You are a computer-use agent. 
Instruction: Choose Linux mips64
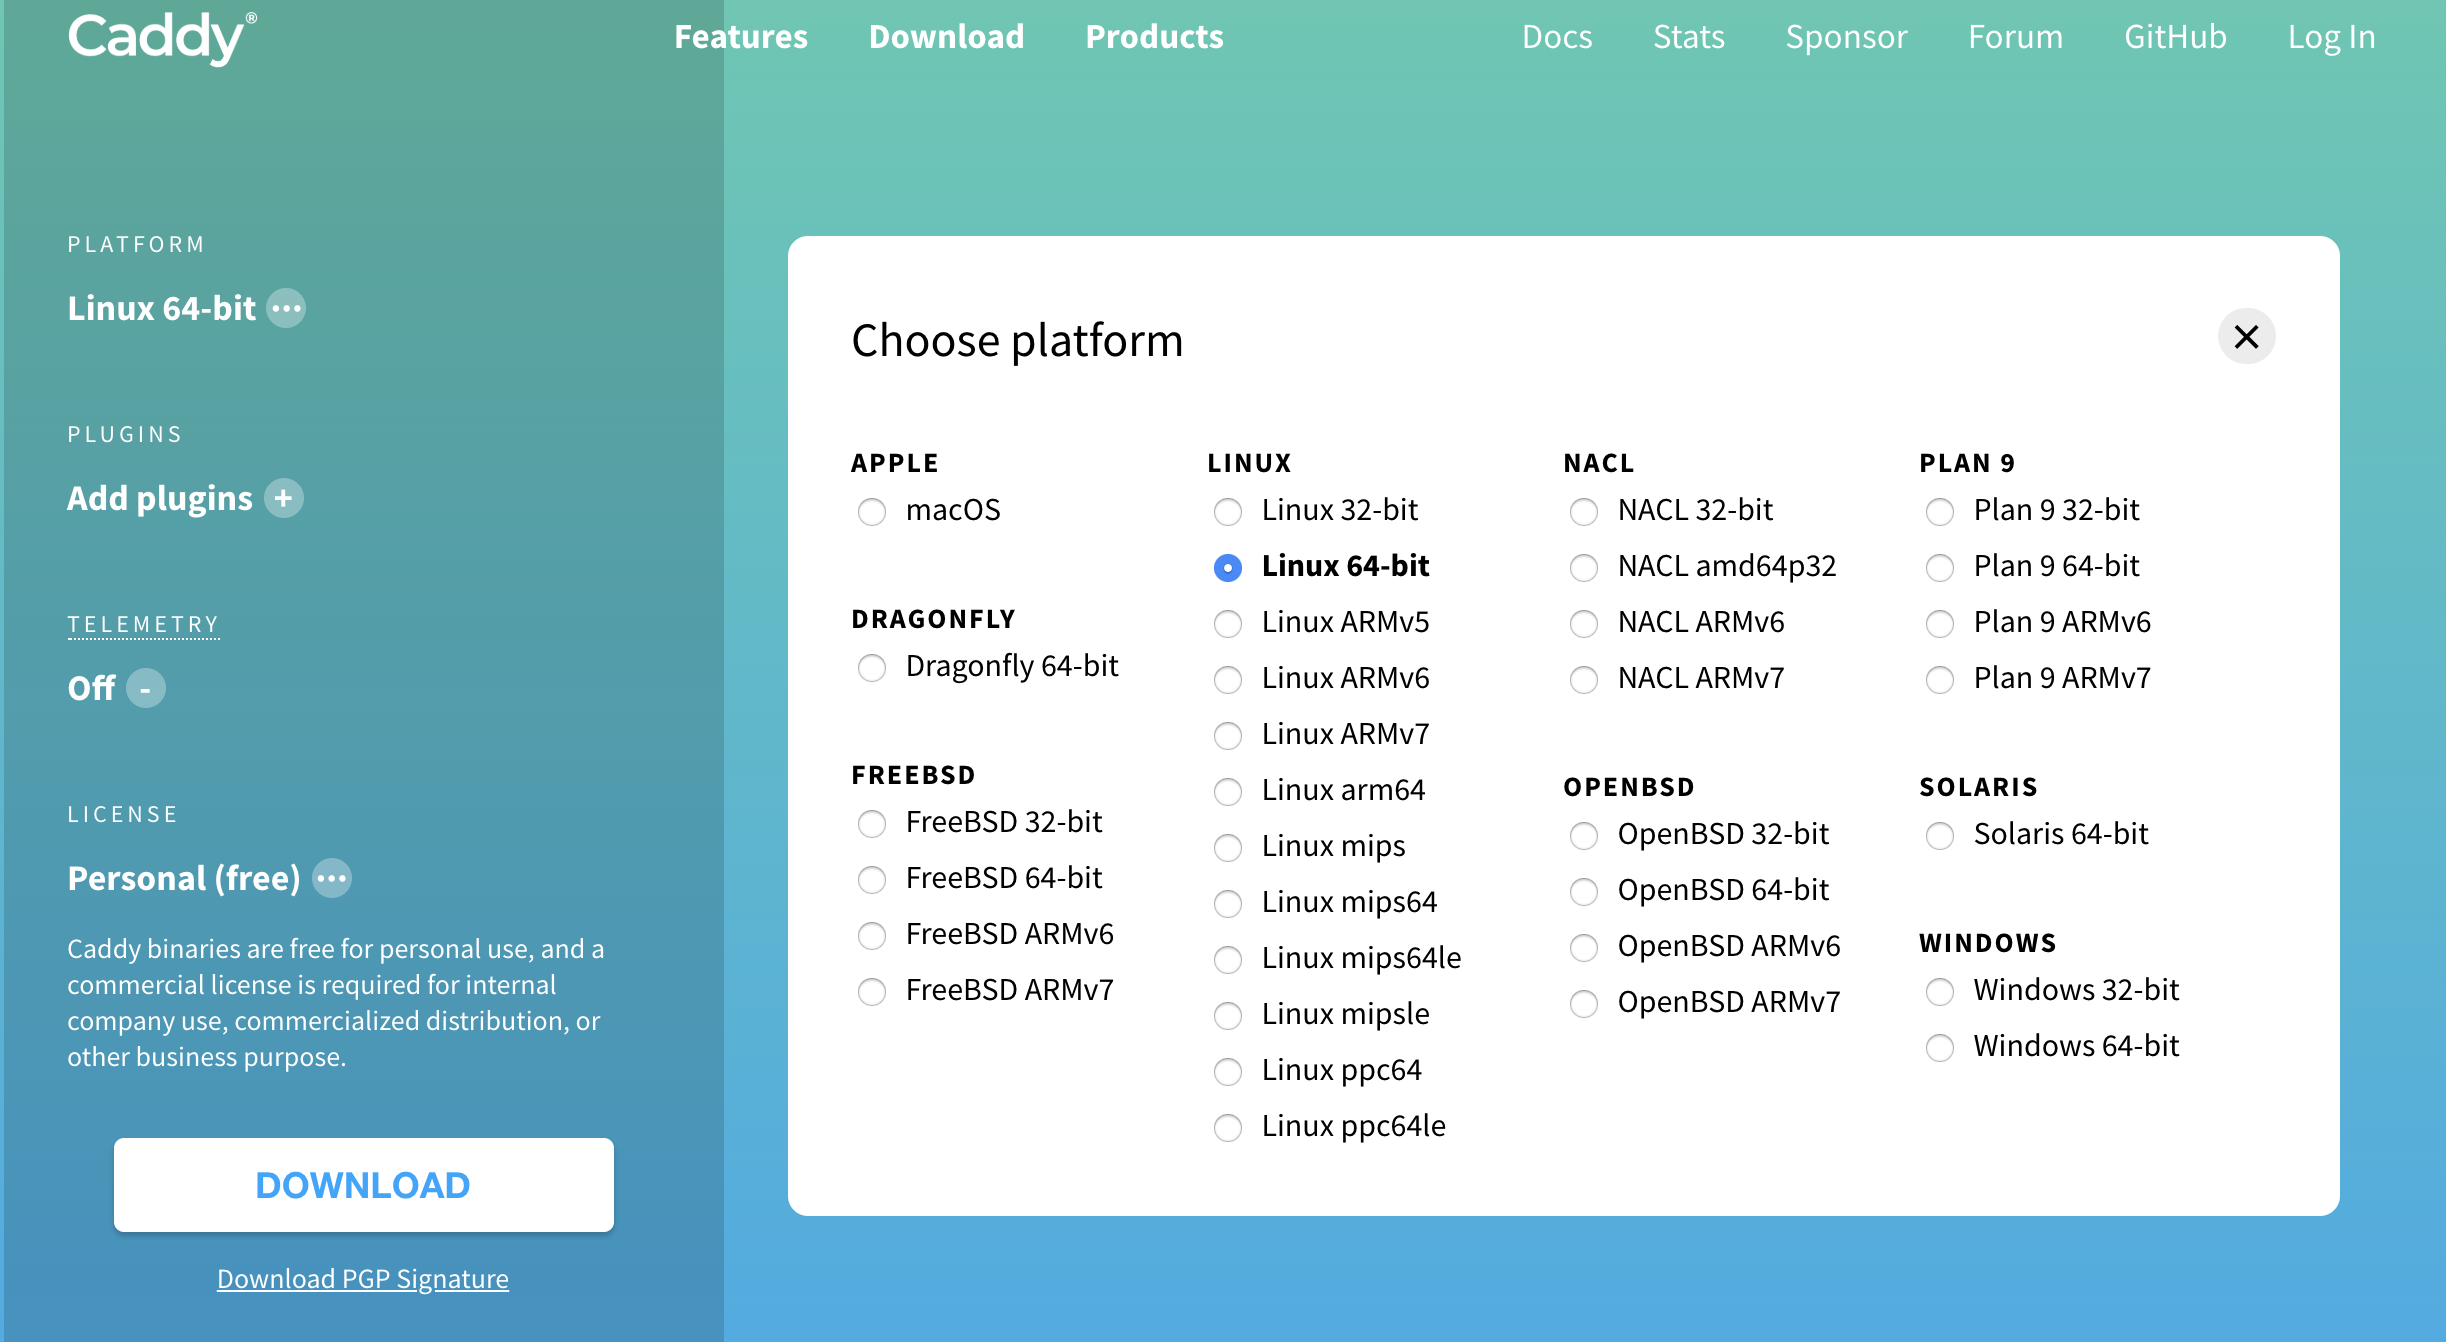(x=1228, y=903)
